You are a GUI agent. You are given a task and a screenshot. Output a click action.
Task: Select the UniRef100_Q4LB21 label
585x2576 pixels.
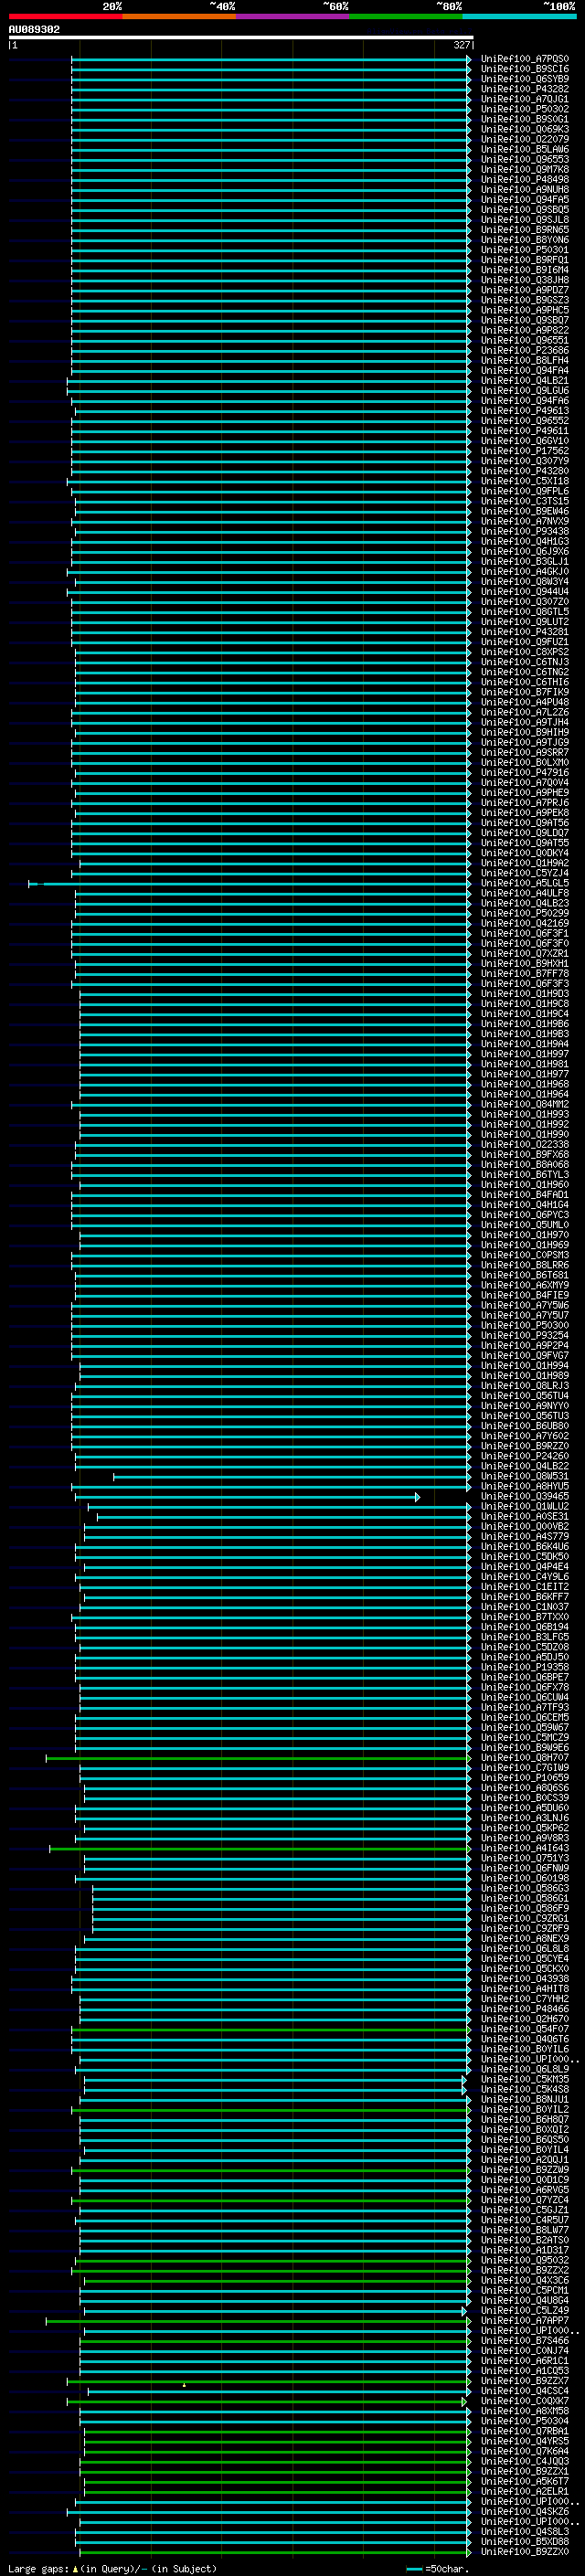click(525, 380)
